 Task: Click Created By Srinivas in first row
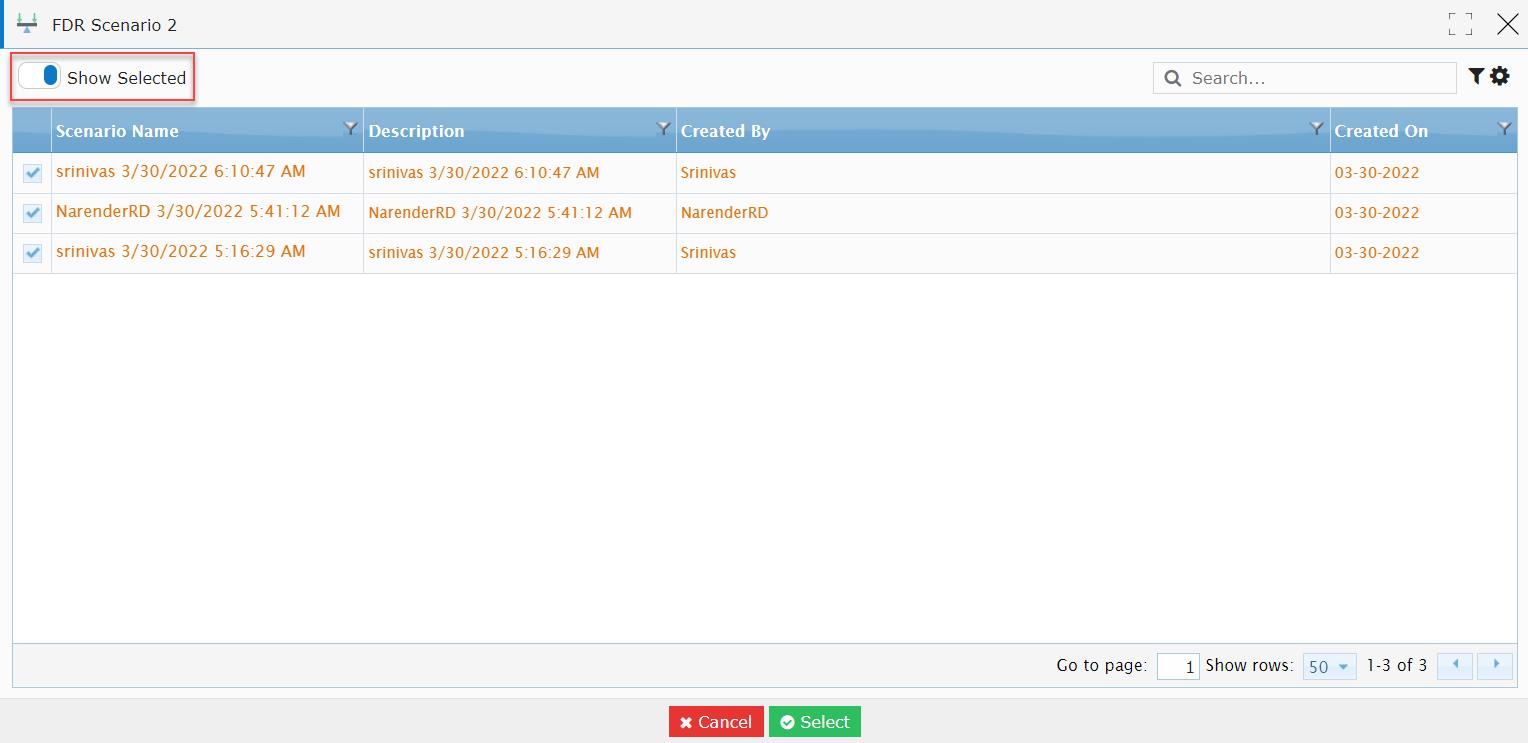coord(708,172)
